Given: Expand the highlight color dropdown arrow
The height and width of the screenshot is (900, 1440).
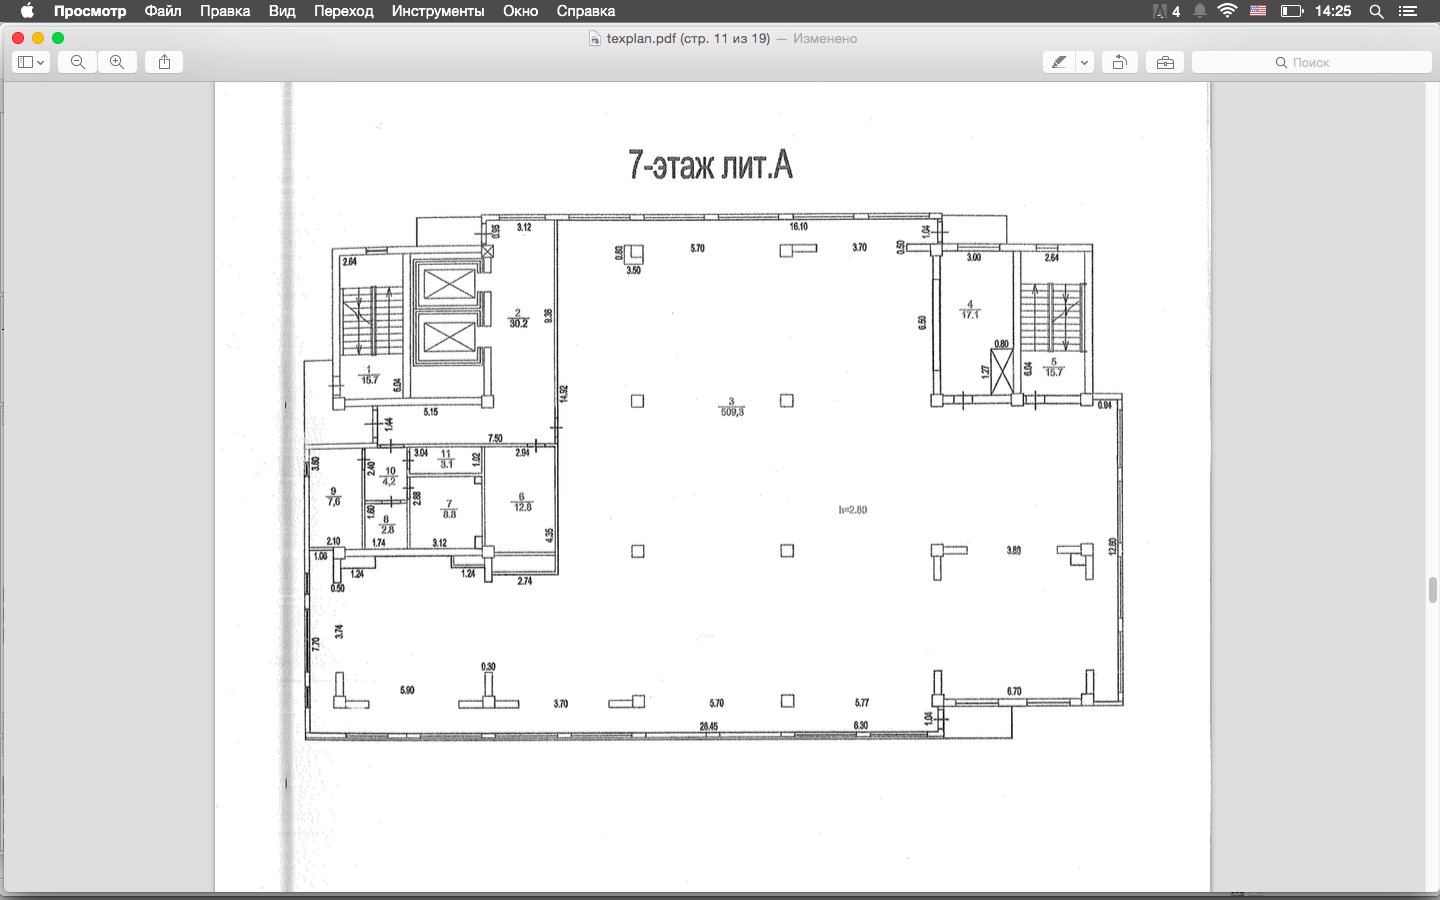Looking at the screenshot, I should pyautogui.click(x=1084, y=62).
